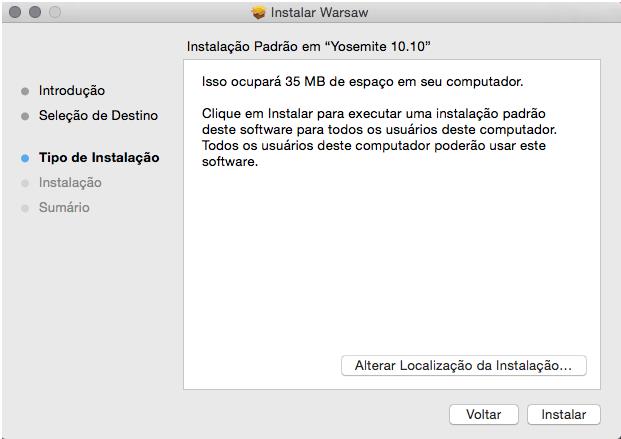This screenshot has height=439, width=621.
Task: Click the gray zoom window button
Action: pos(54,13)
